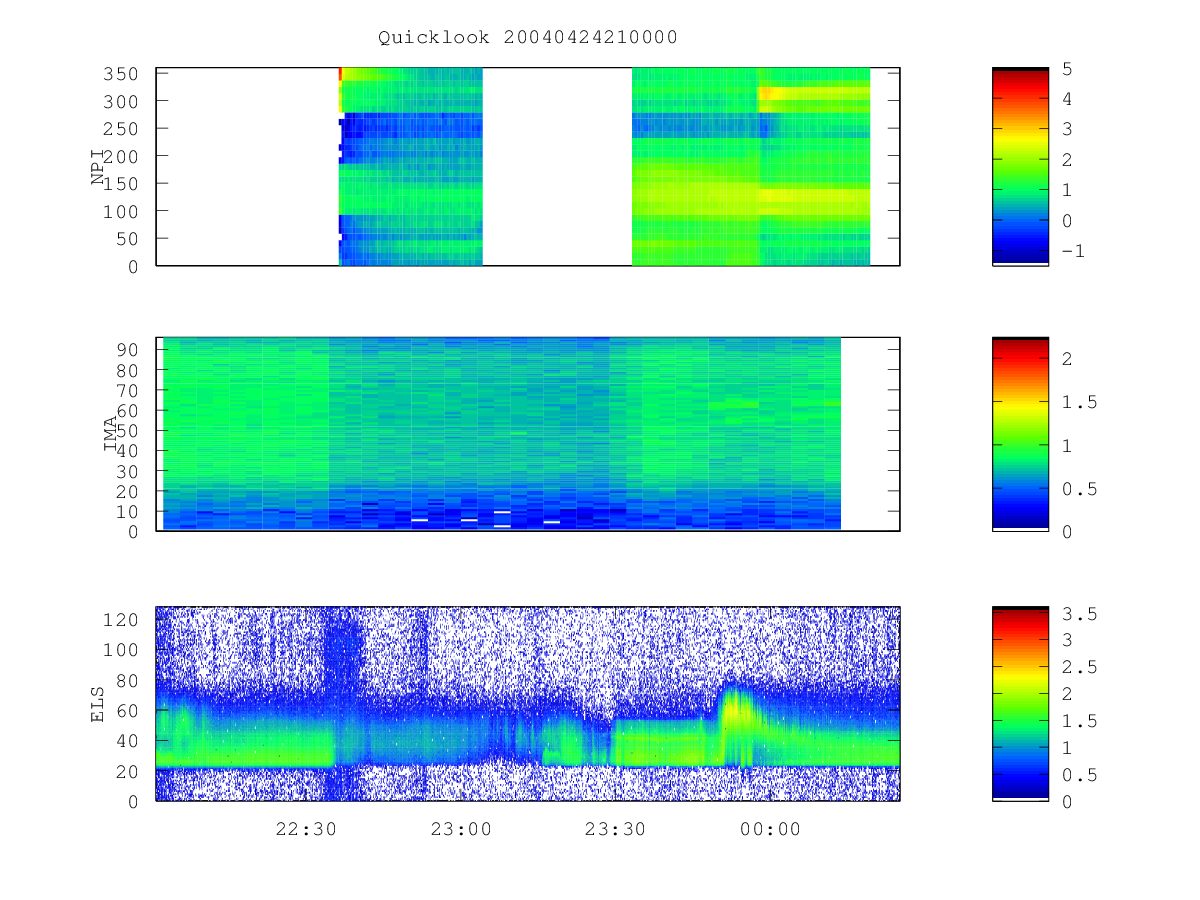Screen dimensions: 1200x900
Task: Click the 3 label on ELS colorbar
Action: tap(1067, 640)
